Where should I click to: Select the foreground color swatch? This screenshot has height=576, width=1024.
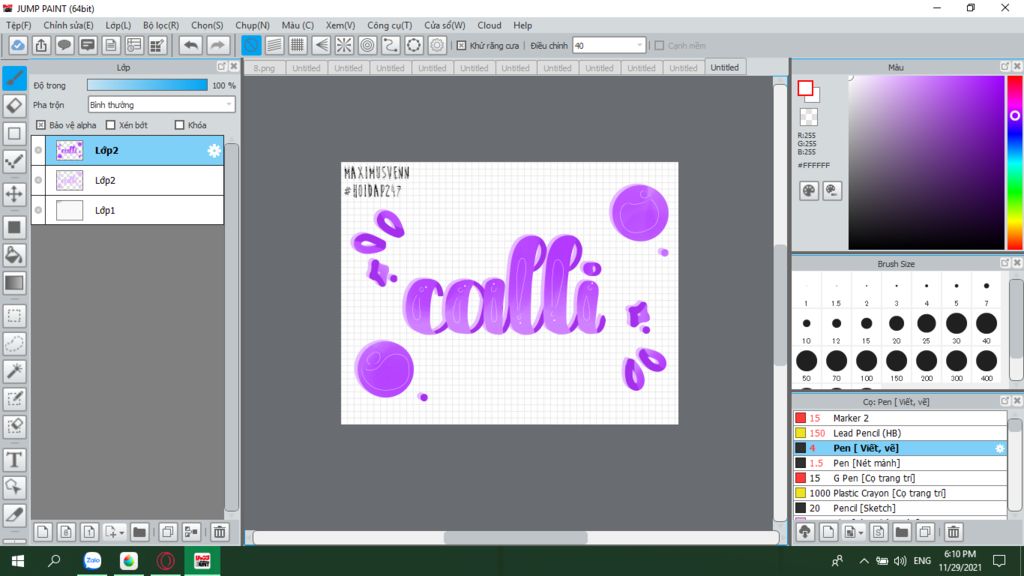[805, 88]
